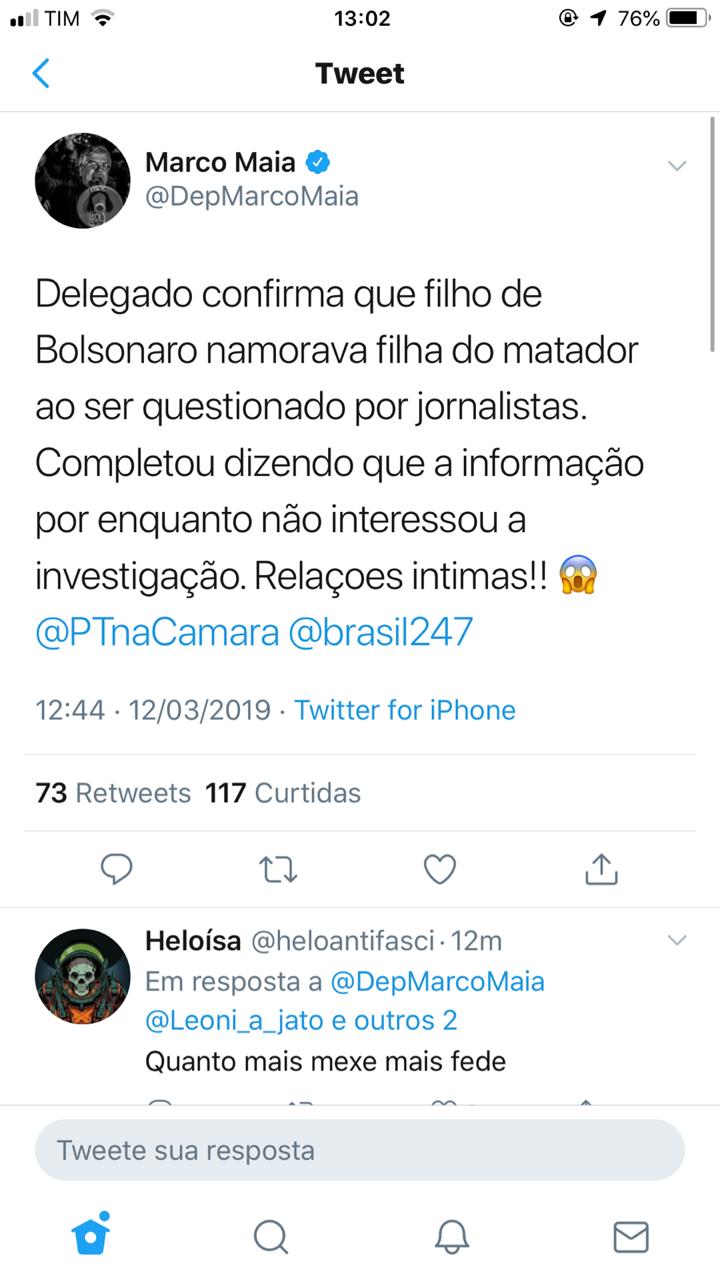The width and height of the screenshot is (720, 1280).
Task: Share the tweet via share icon
Action: coord(601,869)
